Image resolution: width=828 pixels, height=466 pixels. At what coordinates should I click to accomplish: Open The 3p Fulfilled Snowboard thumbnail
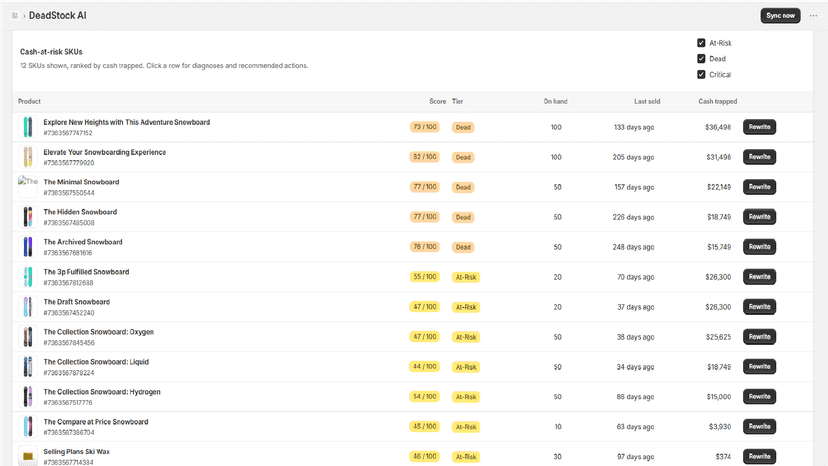pyautogui.click(x=27, y=277)
